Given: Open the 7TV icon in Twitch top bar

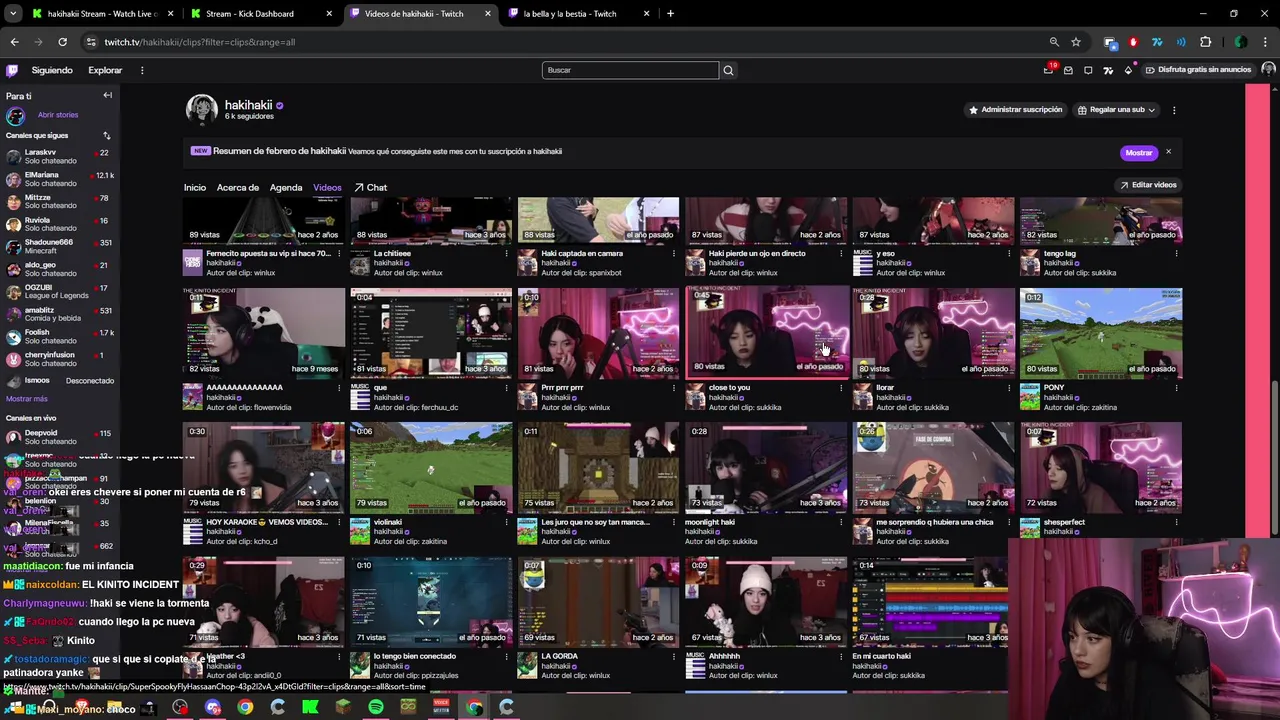Looking at the screenshot, I should (1108, 70).
